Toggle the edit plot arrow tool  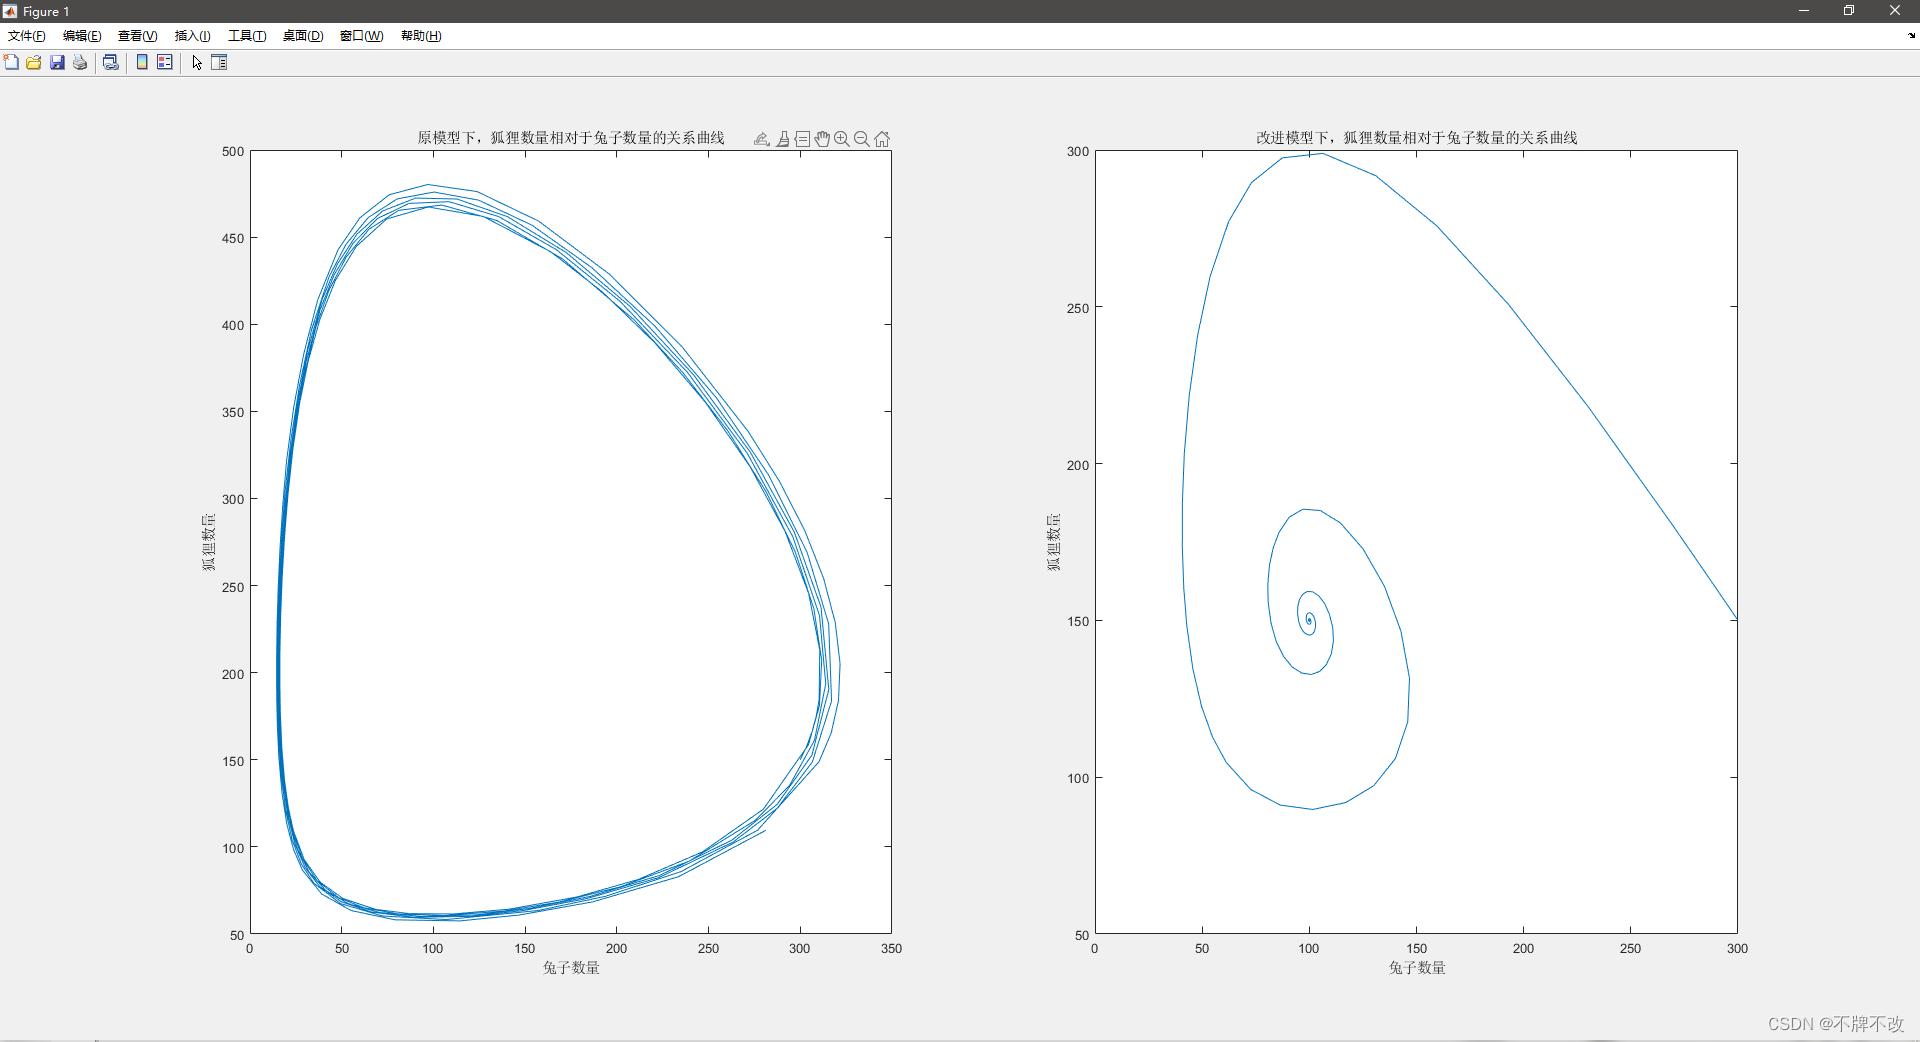point(197,62)
